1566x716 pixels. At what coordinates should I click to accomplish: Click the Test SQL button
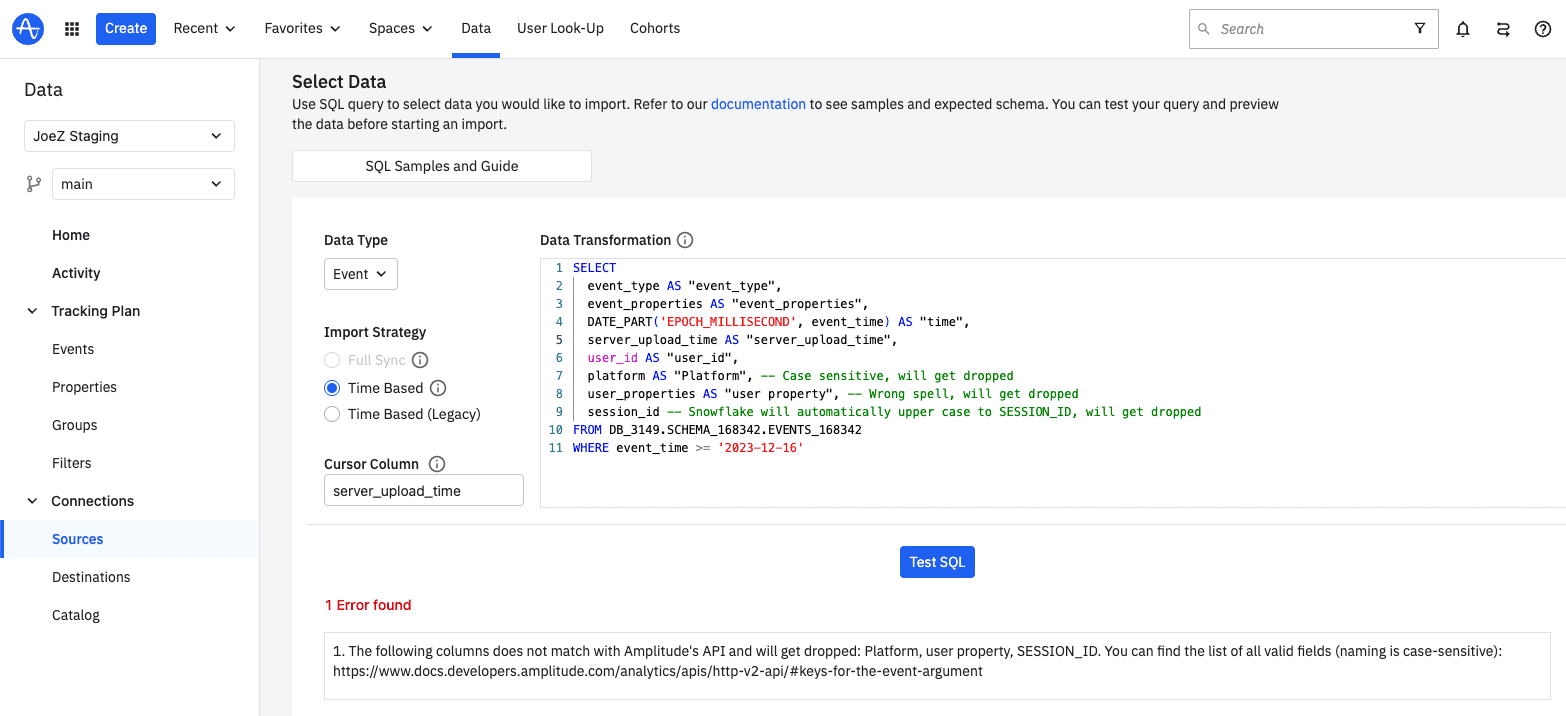(x=937, y=562)
